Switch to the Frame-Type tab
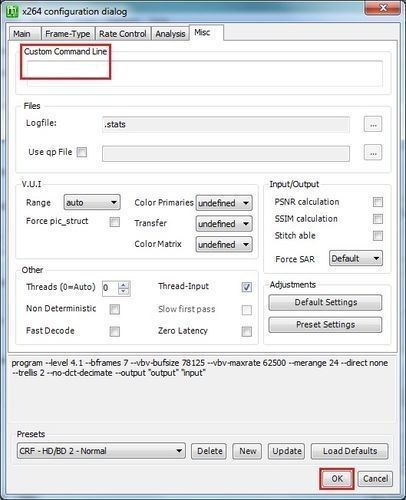This screenshot has width=406, height=500. [x=68, y=34]
